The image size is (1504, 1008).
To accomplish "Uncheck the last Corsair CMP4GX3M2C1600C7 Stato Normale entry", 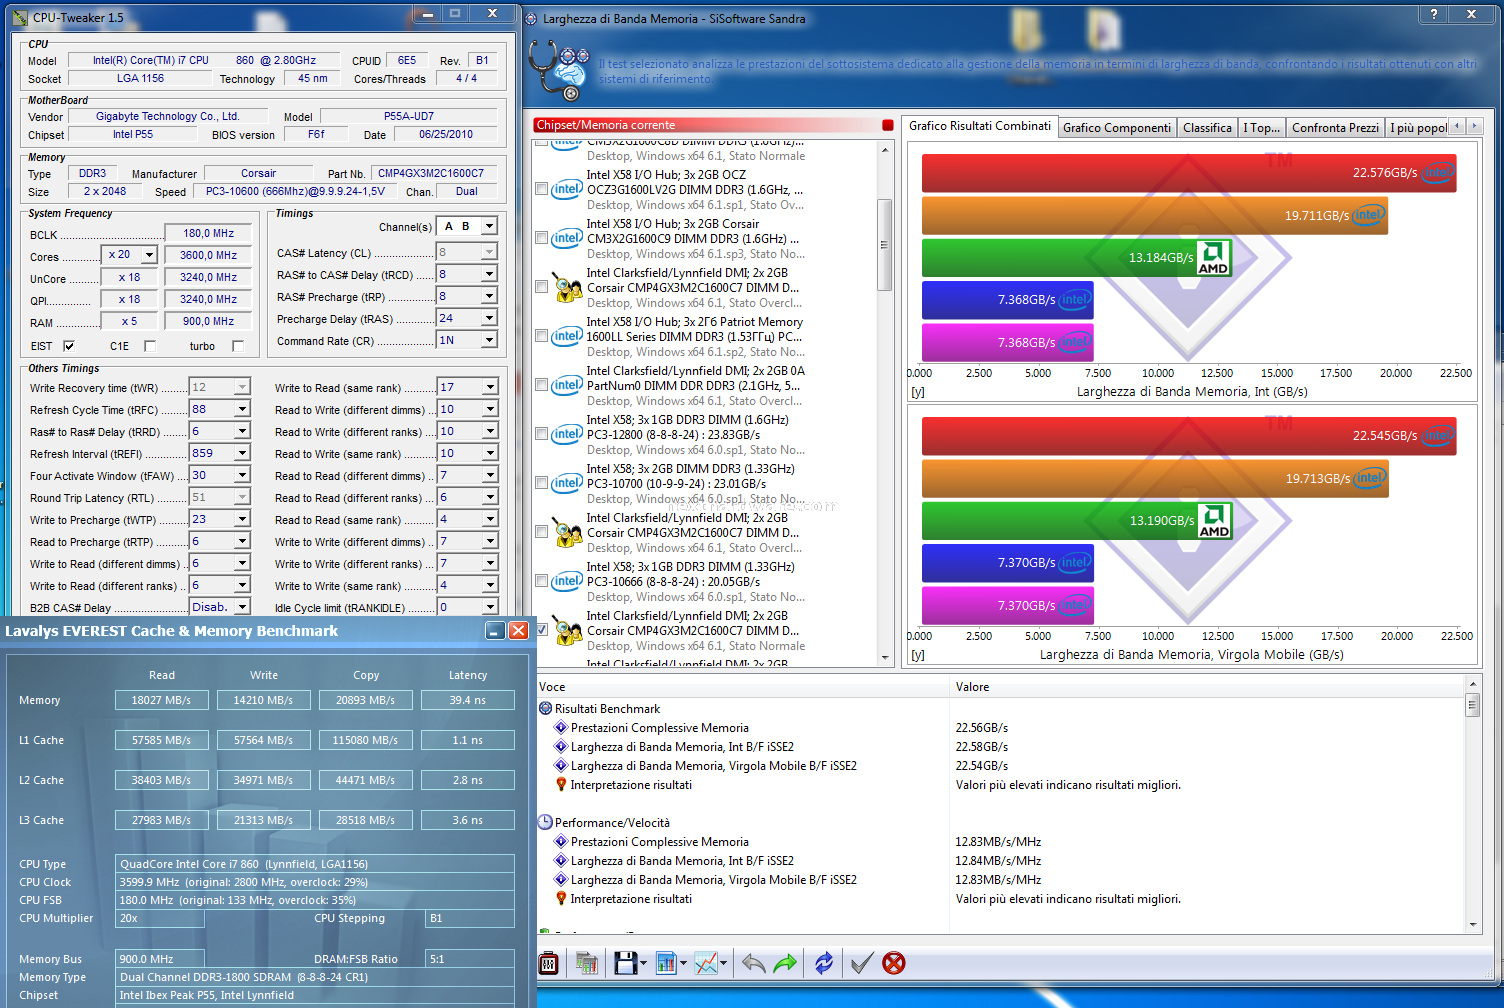I will [x=541, y=630].
